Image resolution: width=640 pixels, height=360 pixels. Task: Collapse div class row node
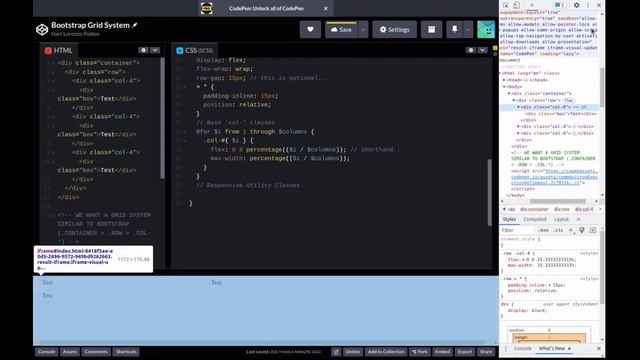514,100
